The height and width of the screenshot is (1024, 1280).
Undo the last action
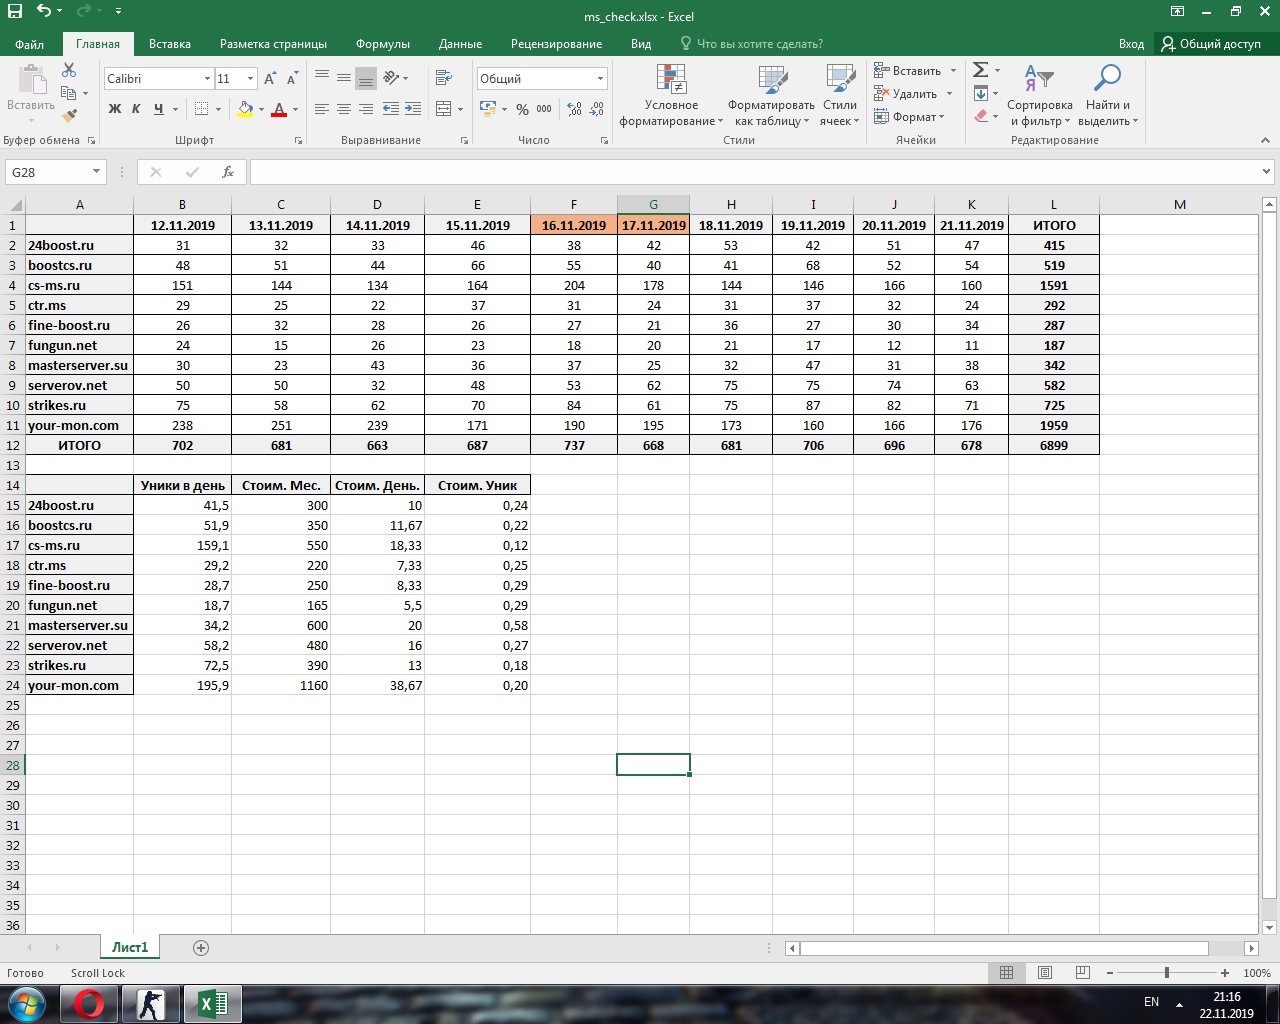[x=44, y=11]
